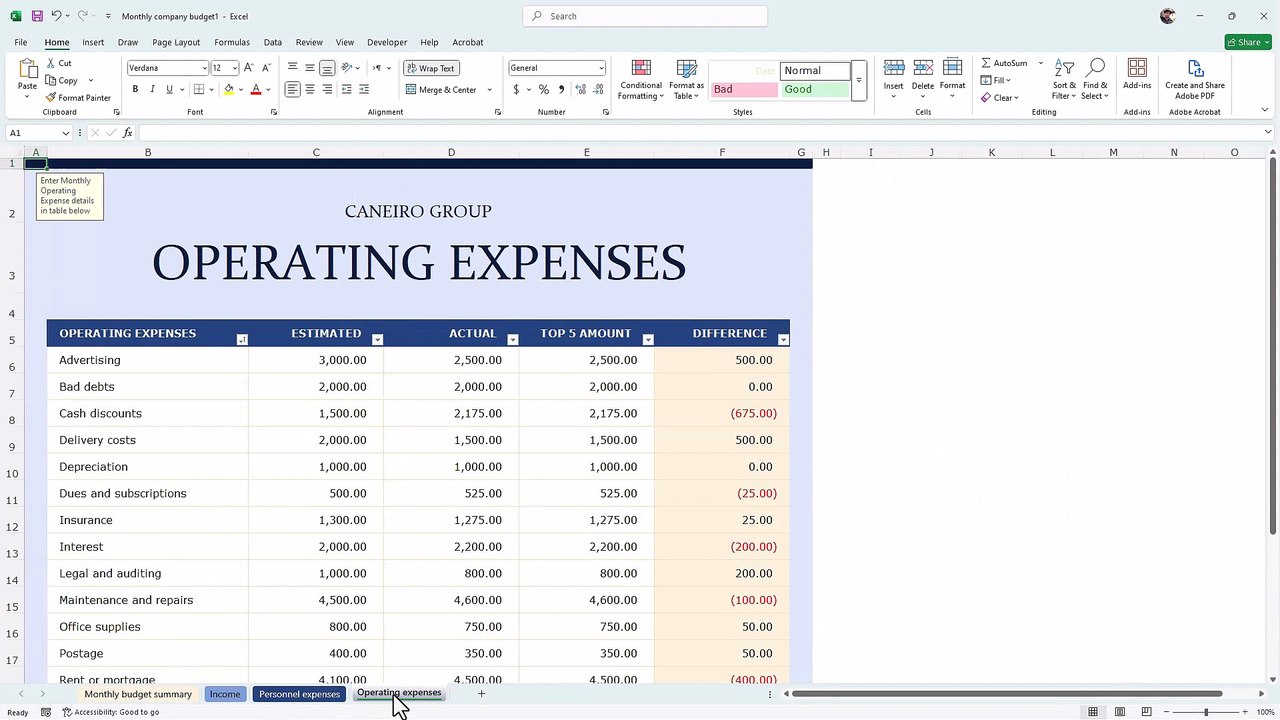Activate the Format Painter
Image resolution: width=1280 pixels, height=720 pixels.
click(x=78, y=98)
